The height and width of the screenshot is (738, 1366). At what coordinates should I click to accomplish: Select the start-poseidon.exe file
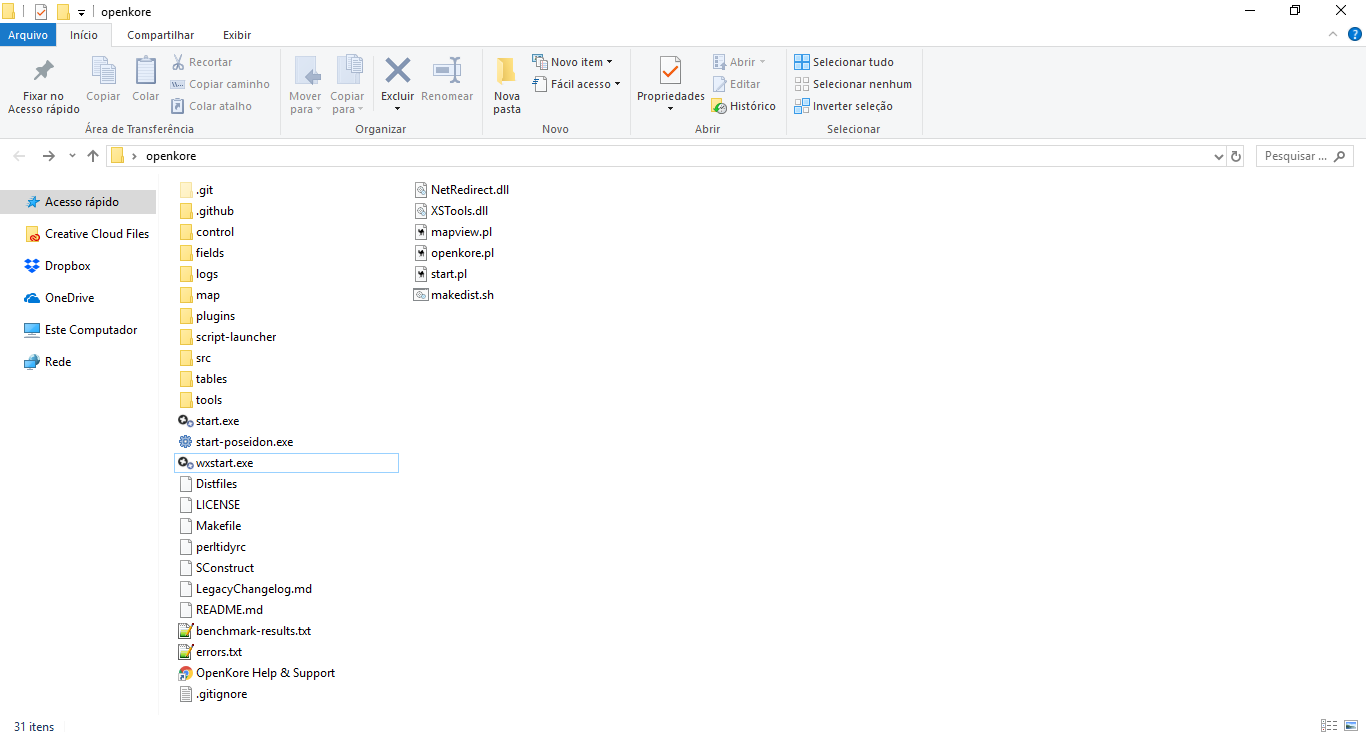[236, 442]
